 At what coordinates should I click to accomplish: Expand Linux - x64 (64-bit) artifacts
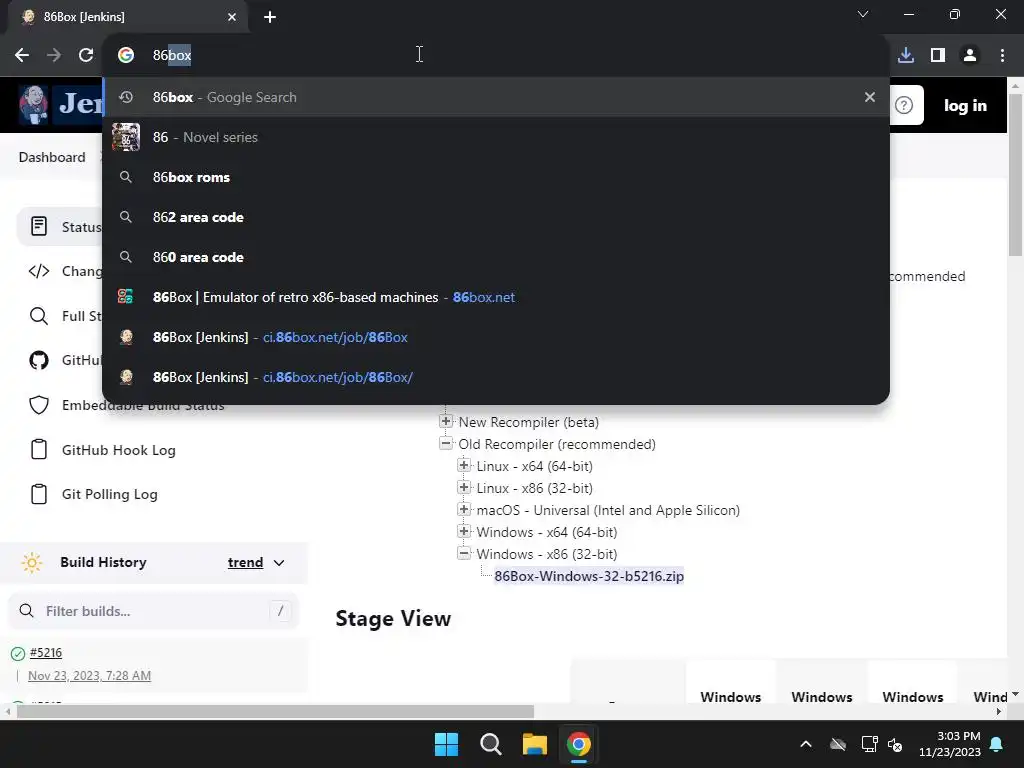point(464,465)
